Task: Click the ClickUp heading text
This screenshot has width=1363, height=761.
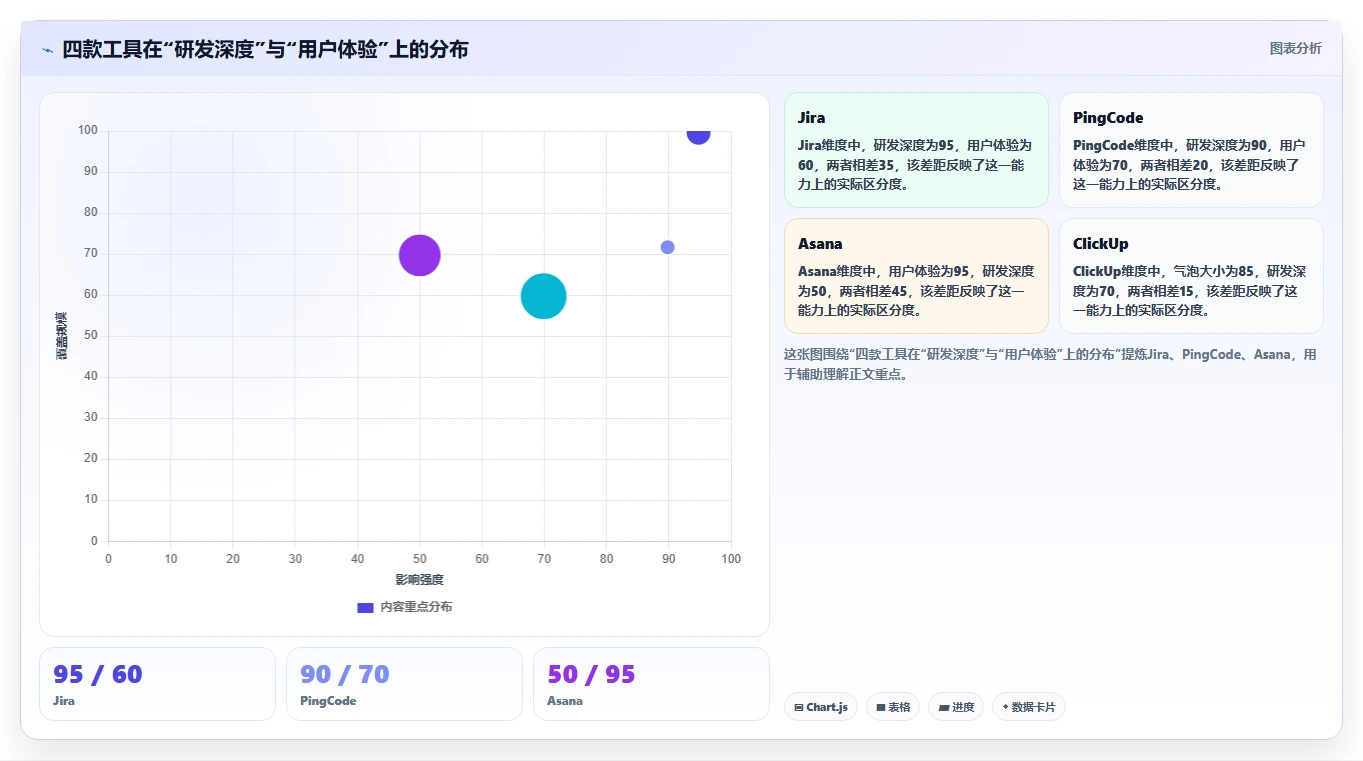Action: (1101, 244)
